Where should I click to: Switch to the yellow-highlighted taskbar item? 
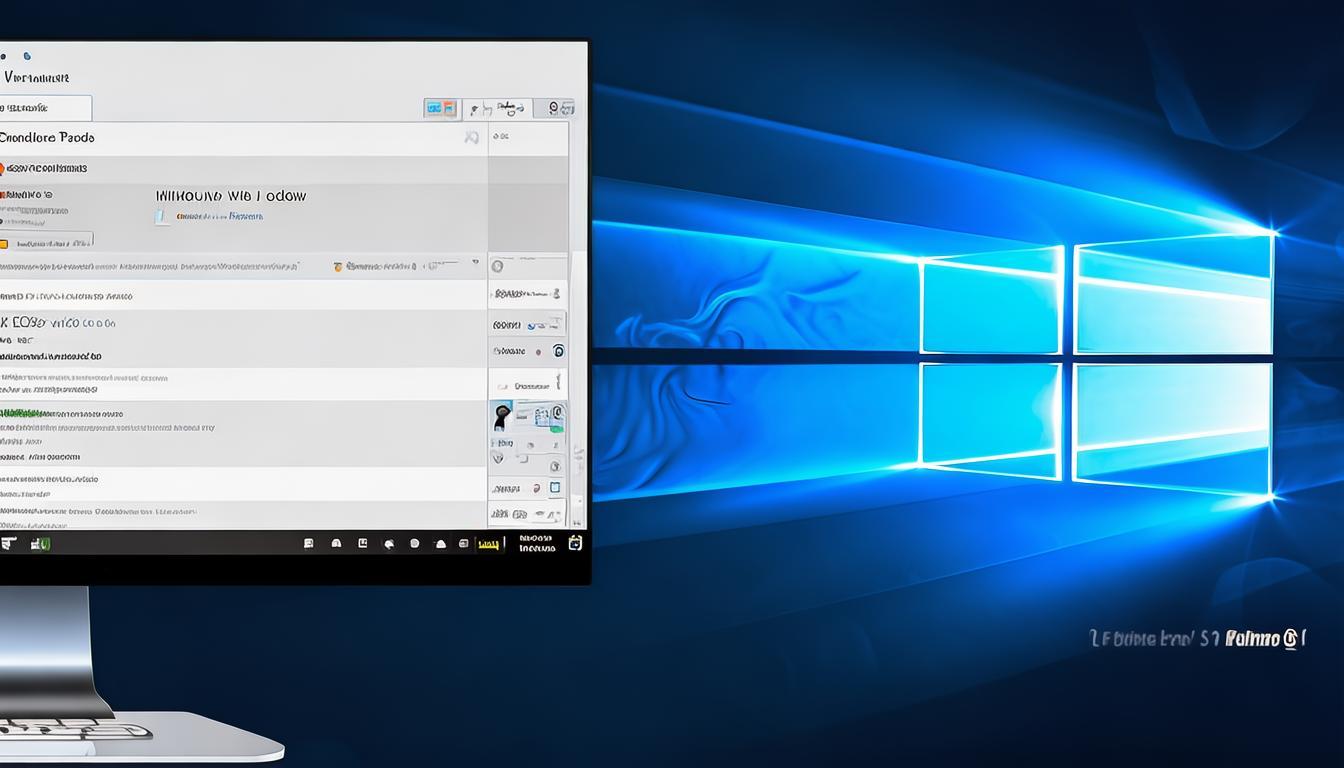(487, 543)
